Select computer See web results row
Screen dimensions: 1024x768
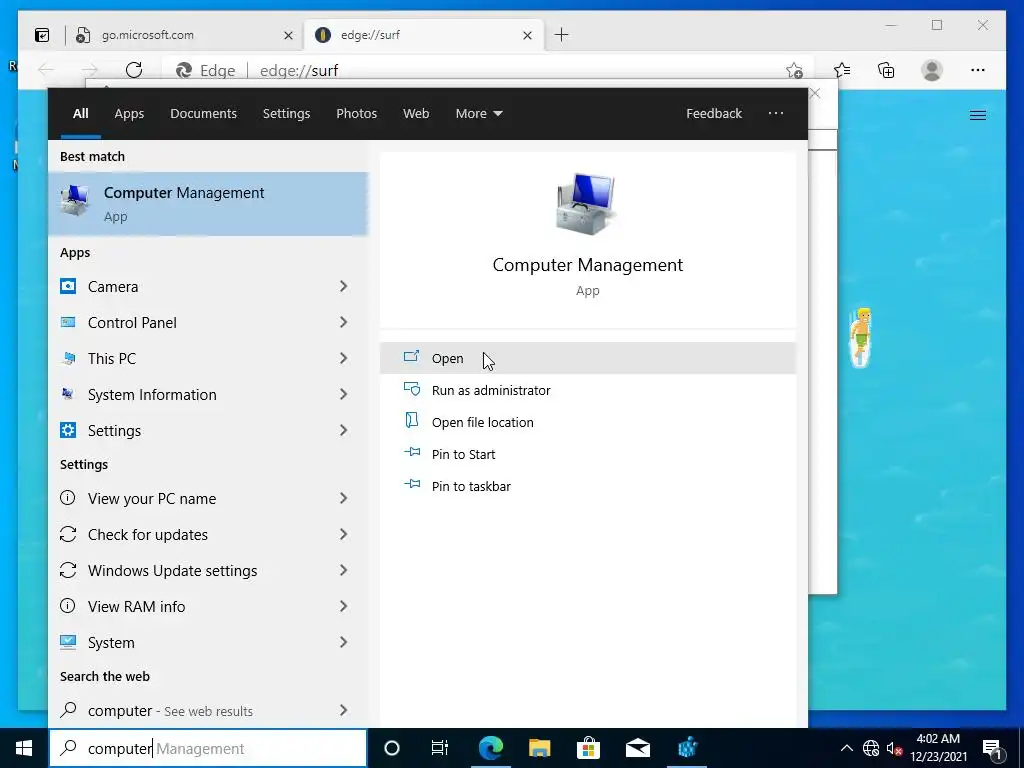click(x=208, y=710)
